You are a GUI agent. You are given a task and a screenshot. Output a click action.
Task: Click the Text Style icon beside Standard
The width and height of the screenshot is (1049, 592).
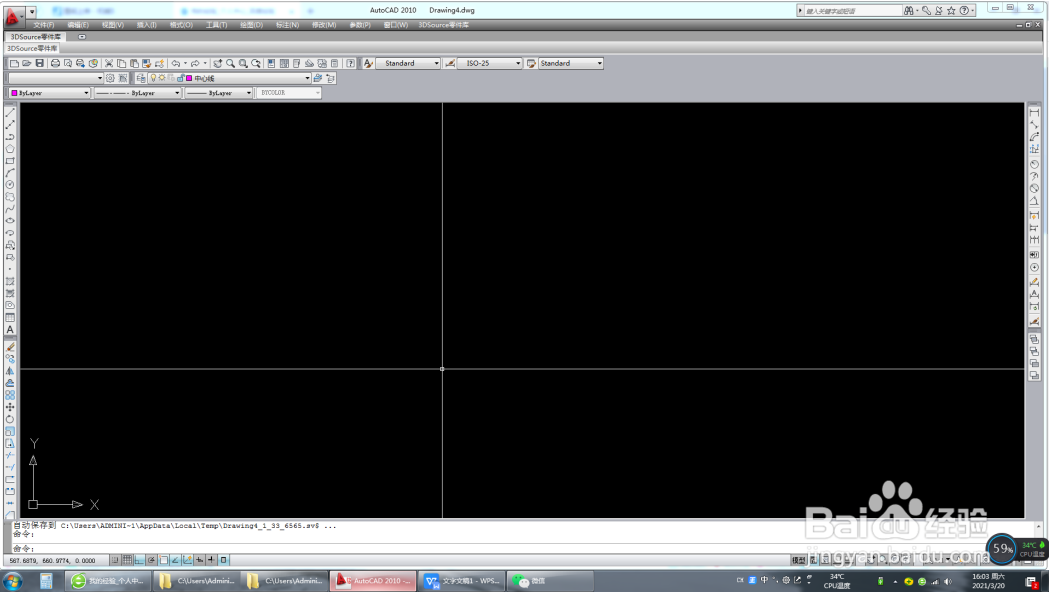coord(368,64)
